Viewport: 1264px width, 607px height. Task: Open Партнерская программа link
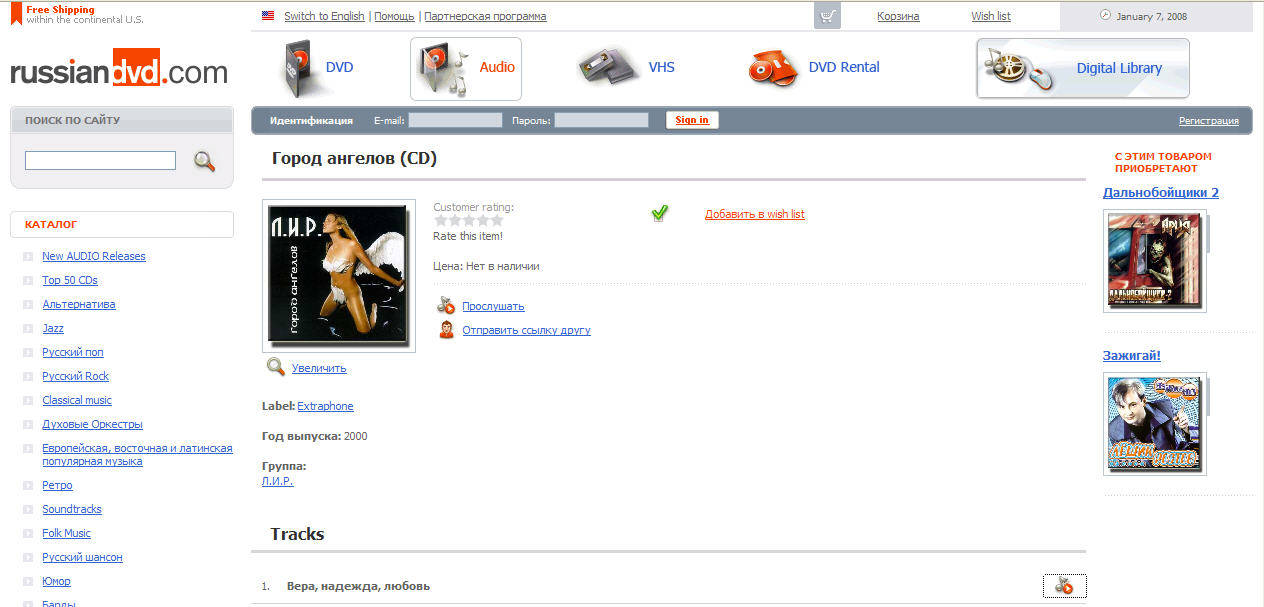485,16
